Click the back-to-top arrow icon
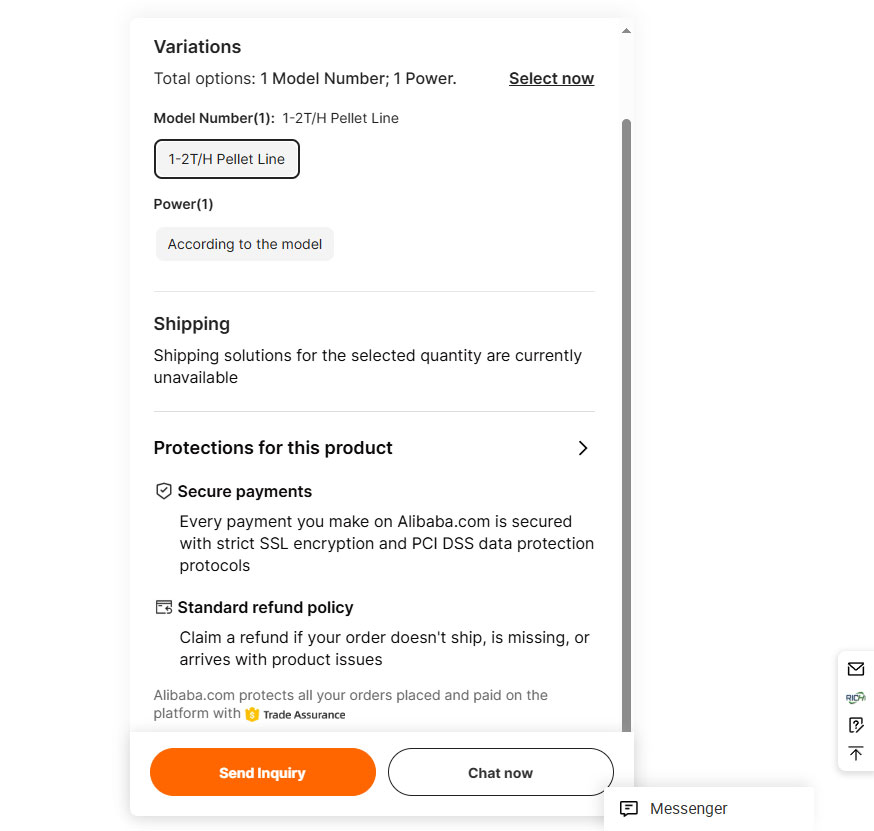The width and height of the screenshot is (874, 831). coord(855,753)
